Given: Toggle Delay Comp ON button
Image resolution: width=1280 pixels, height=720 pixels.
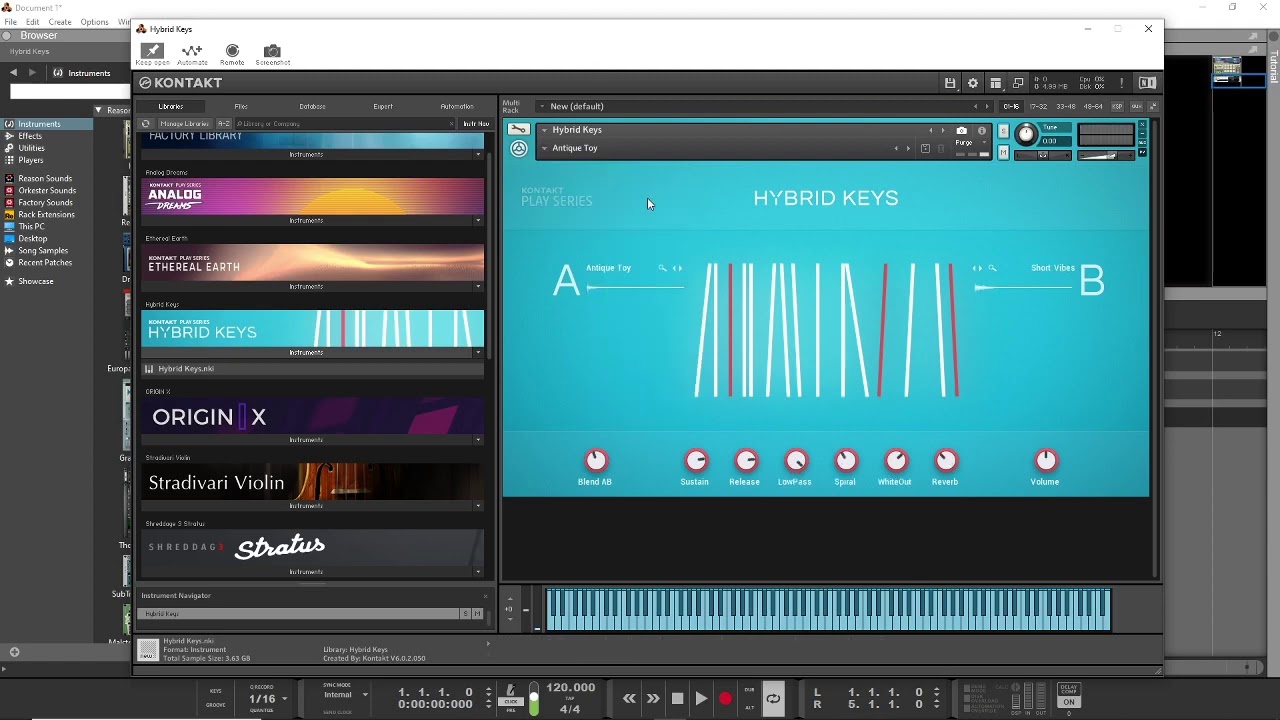Looking at the screenshot, I should 1069,702.
